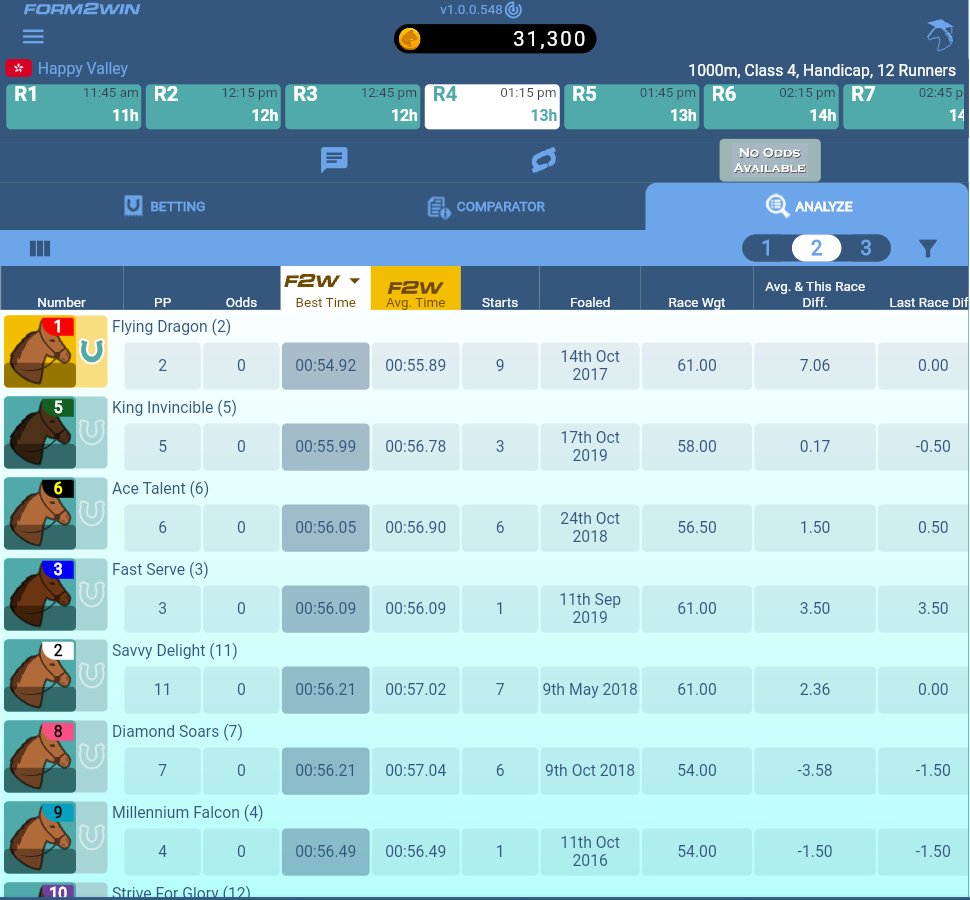Open the filter funnel icon
Screen dimensions: 970x900
[928, 249]
